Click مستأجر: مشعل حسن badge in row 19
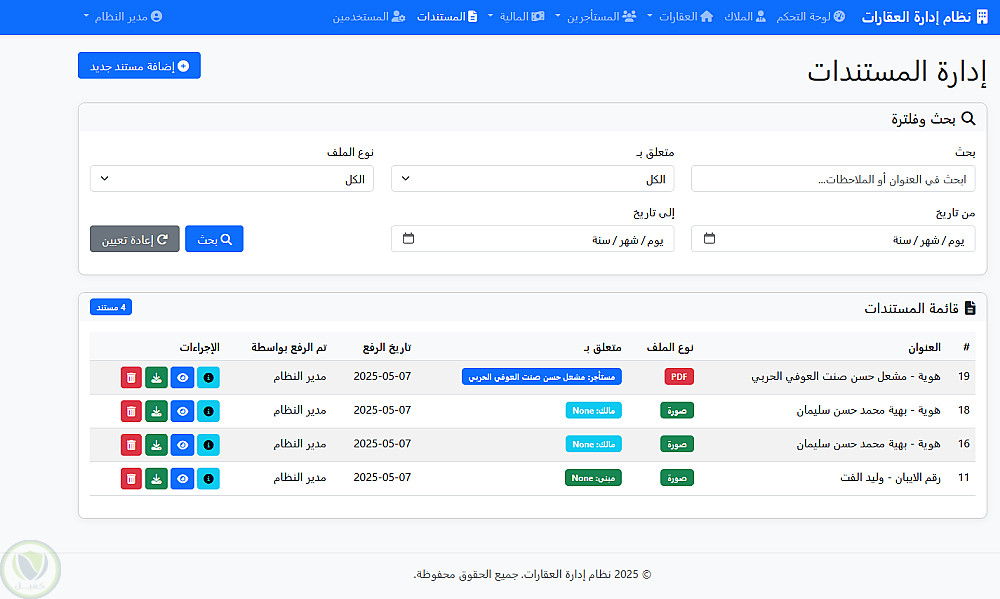Viewport: 1000px width, 599px height. 541,377
